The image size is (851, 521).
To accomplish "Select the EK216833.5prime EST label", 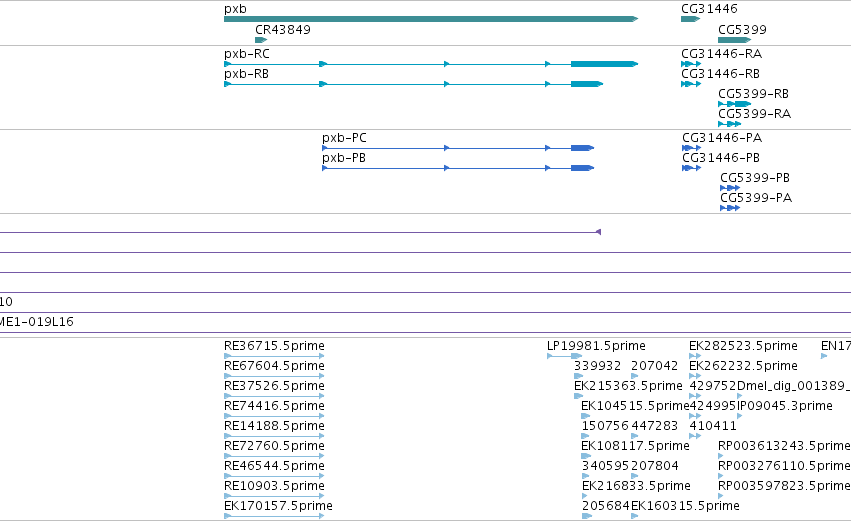I will (x=636, y=487).
